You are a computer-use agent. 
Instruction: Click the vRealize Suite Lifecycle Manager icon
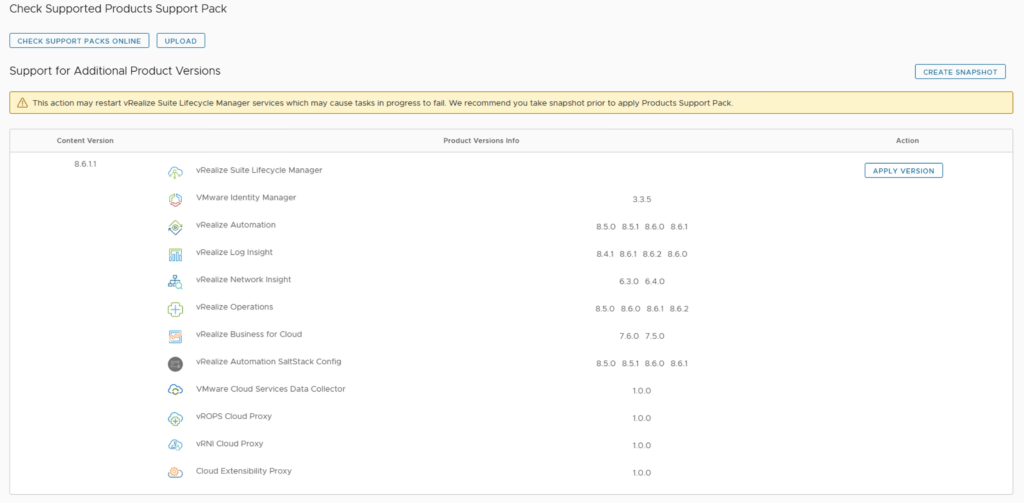(175, 172)
